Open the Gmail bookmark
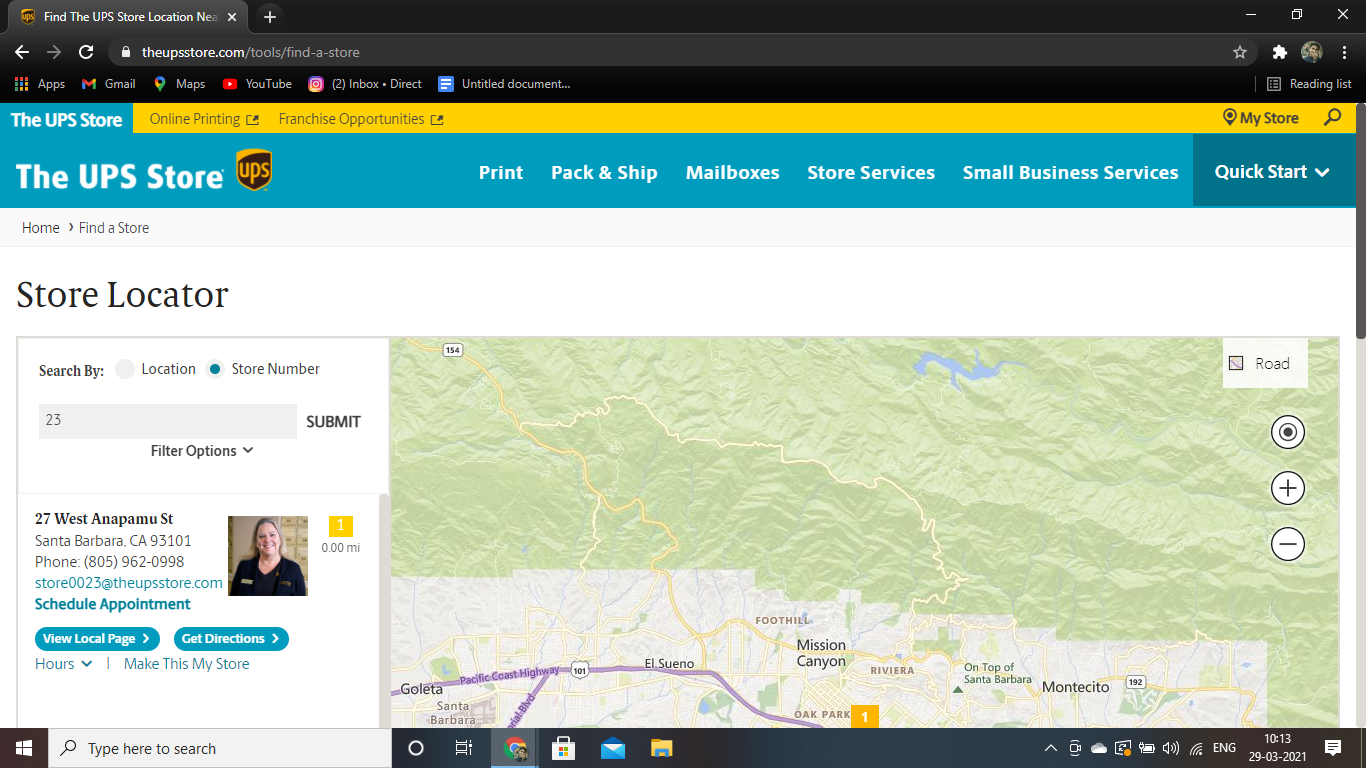 108,84
